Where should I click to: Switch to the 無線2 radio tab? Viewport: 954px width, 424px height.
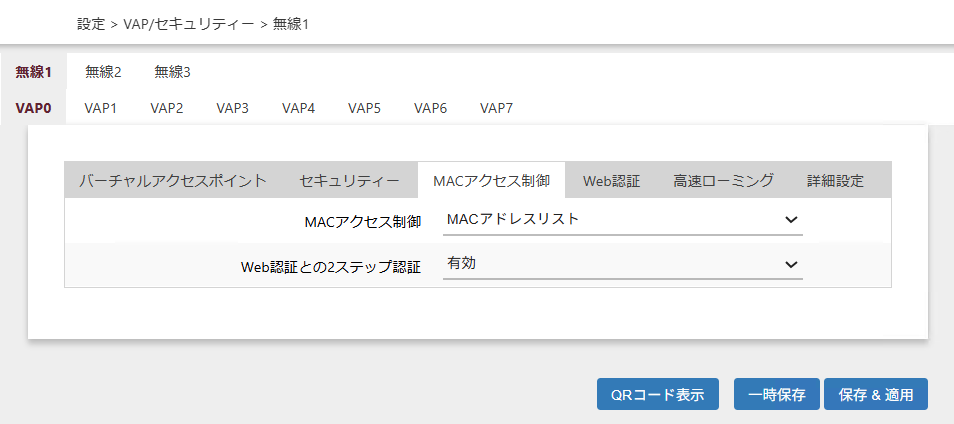pyautogui.click(x=103, y=72)
